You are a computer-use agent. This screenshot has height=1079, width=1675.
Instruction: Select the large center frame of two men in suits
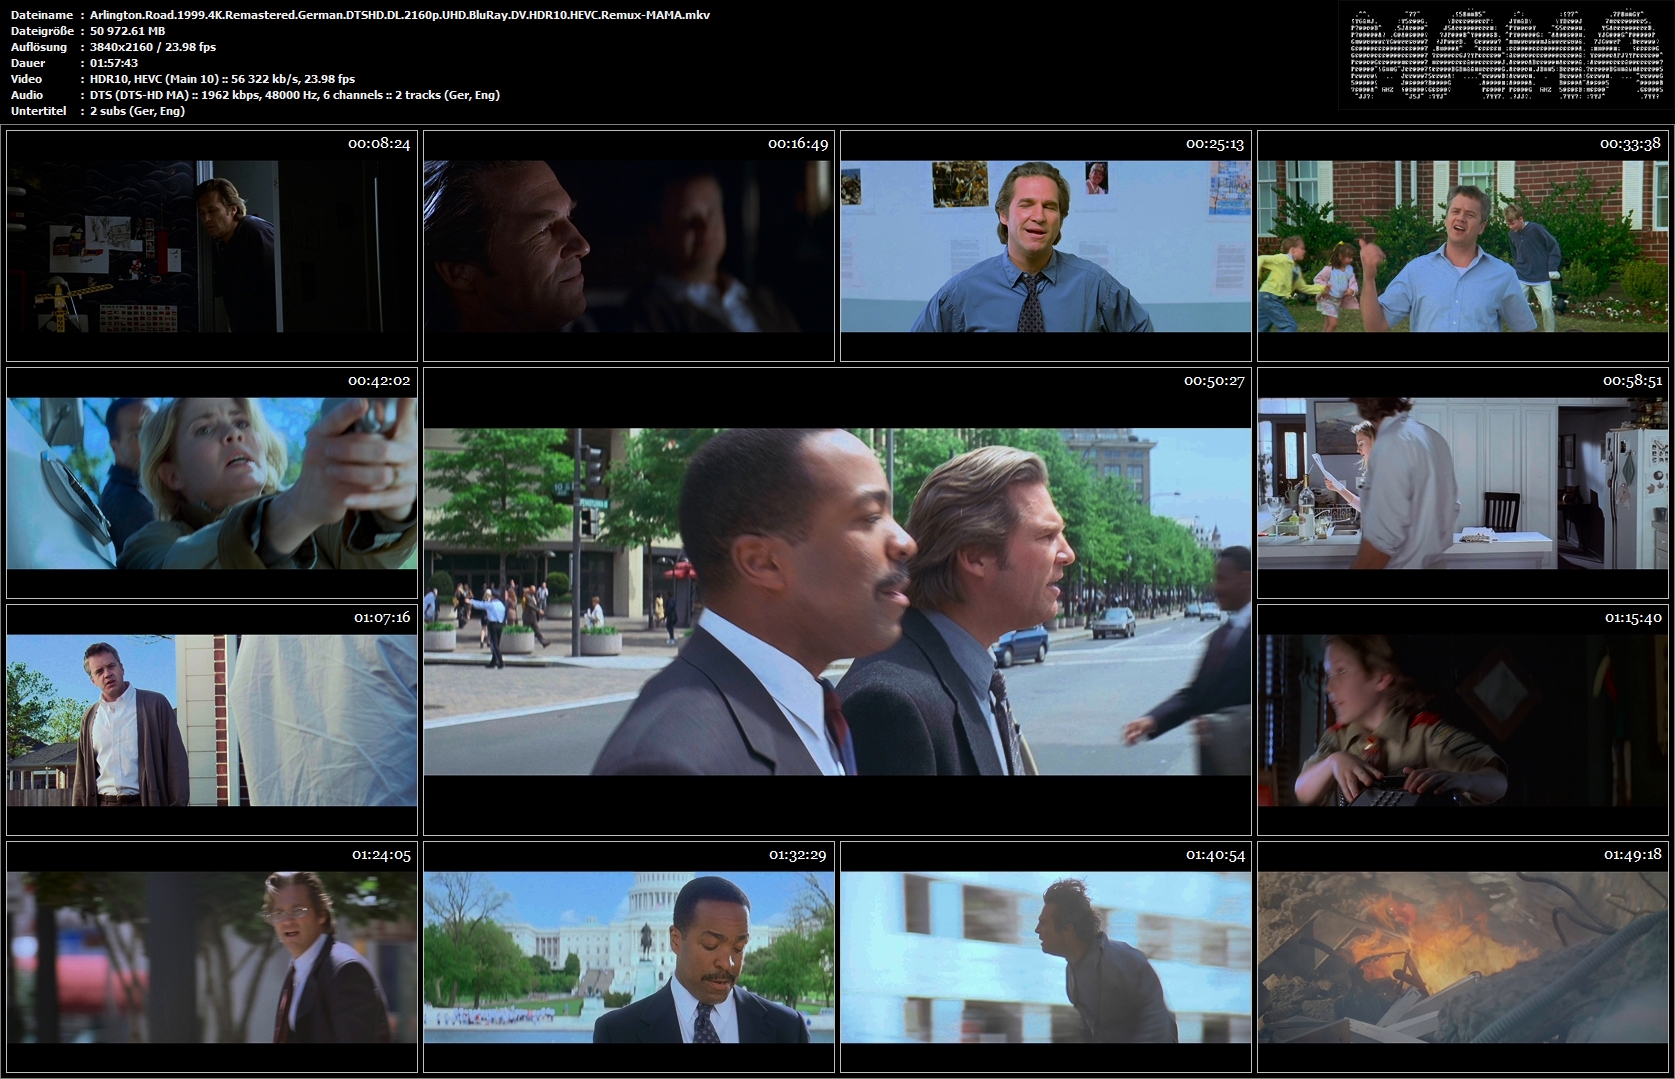(x=837, y=602)
